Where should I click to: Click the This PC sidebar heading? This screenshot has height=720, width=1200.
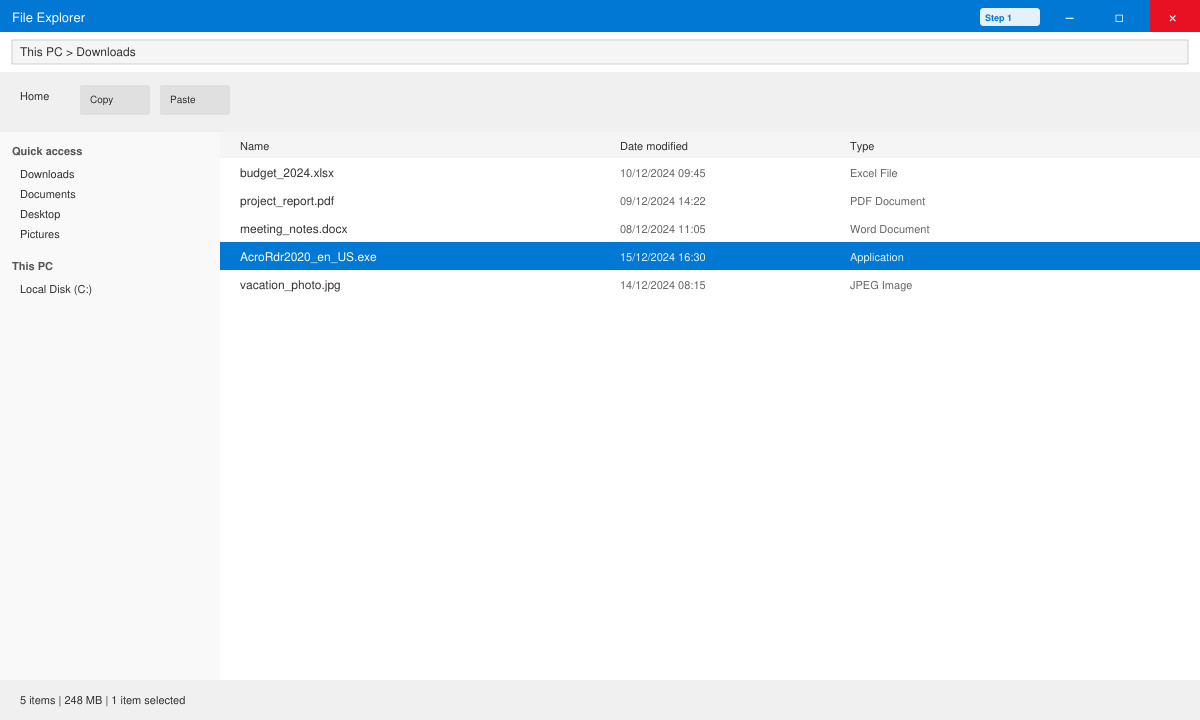tap(32, 266)
